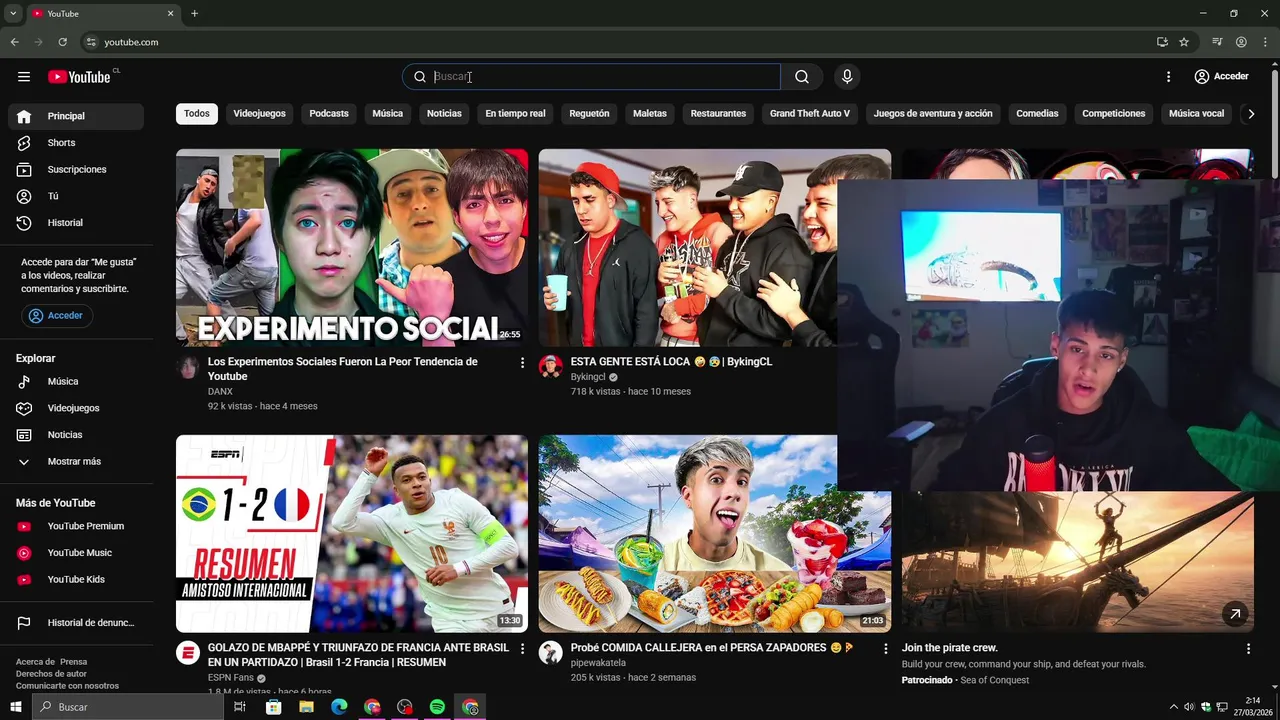Open Chrome tab search dropdown

[x=13, y=14]
